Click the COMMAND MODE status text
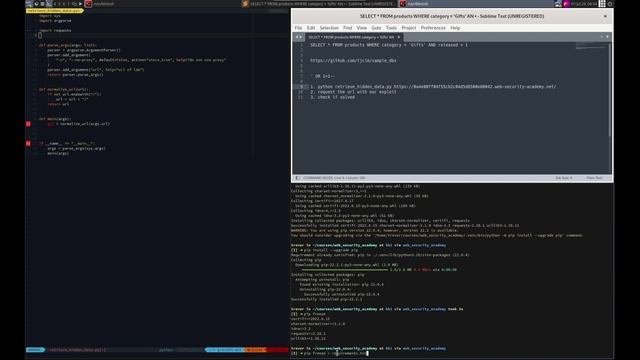 tap(334, 178)
